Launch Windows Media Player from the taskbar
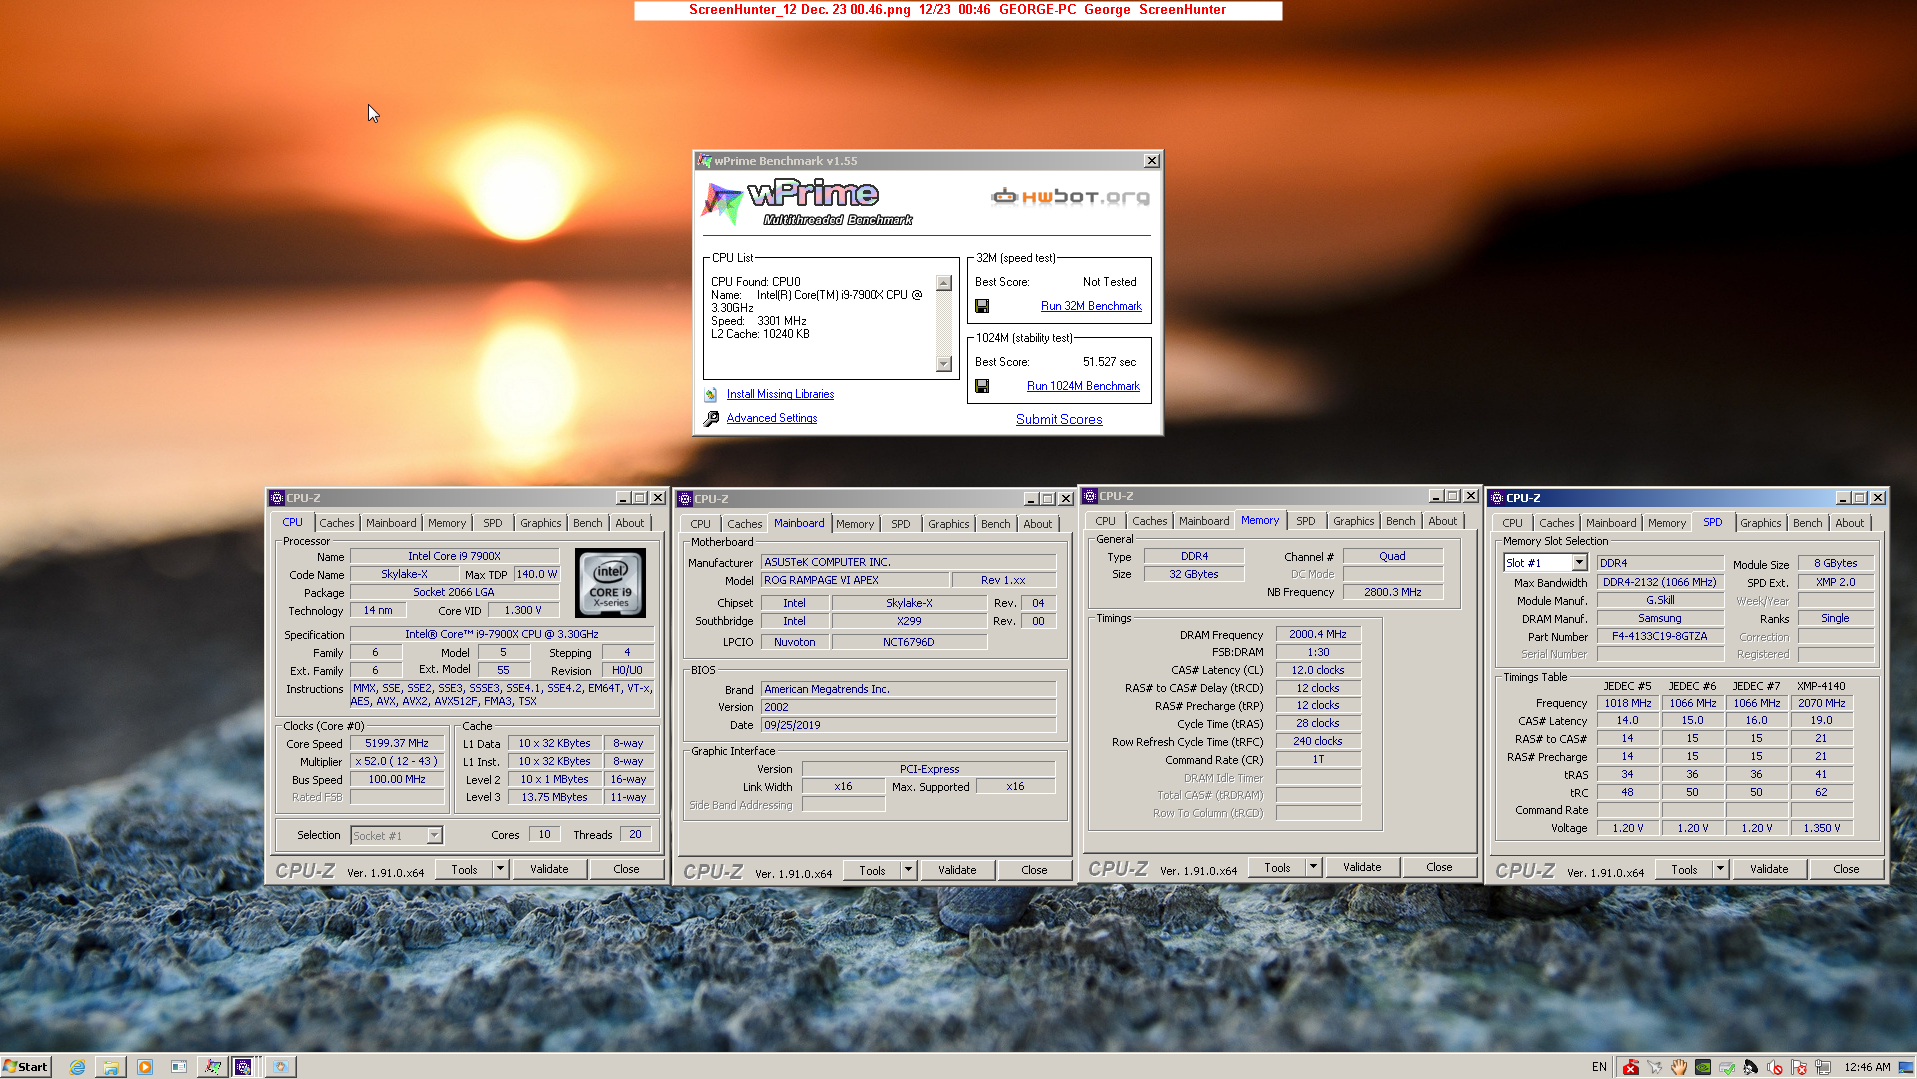This screenshot has width=1917, height=1079. (x=145, y=1067)
